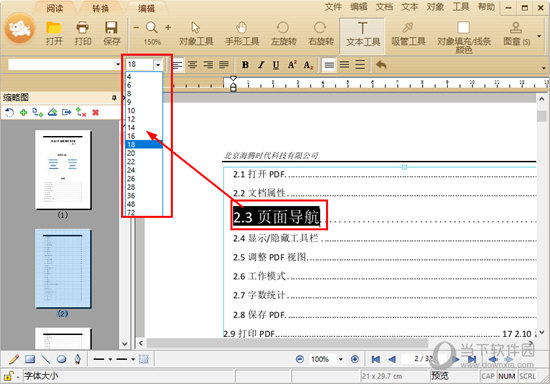550x384 pixels.
Task: Click the Print (打印) icon
Action: pos(82,28)
